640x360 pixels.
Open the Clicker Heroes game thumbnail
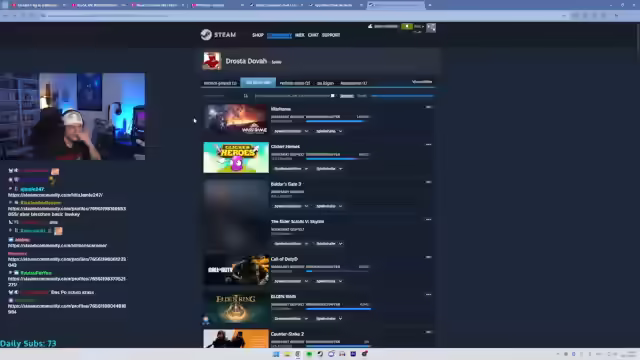[236, 158]
